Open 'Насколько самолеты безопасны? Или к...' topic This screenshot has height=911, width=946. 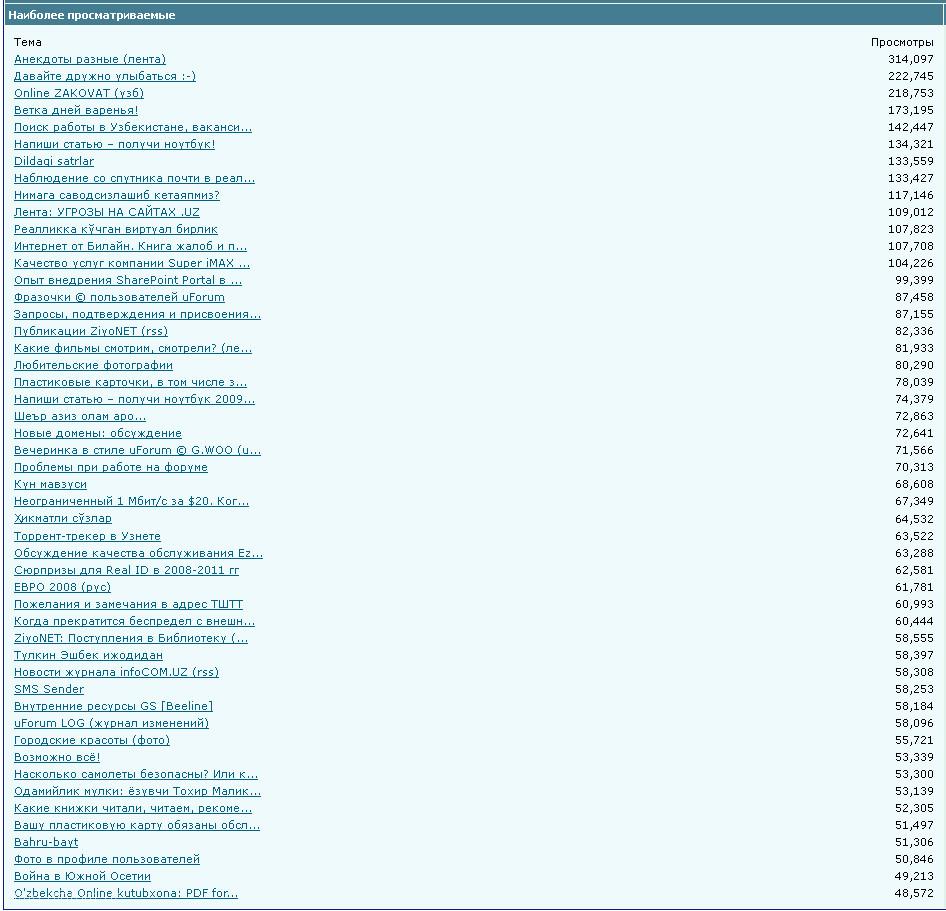point(136,773)
